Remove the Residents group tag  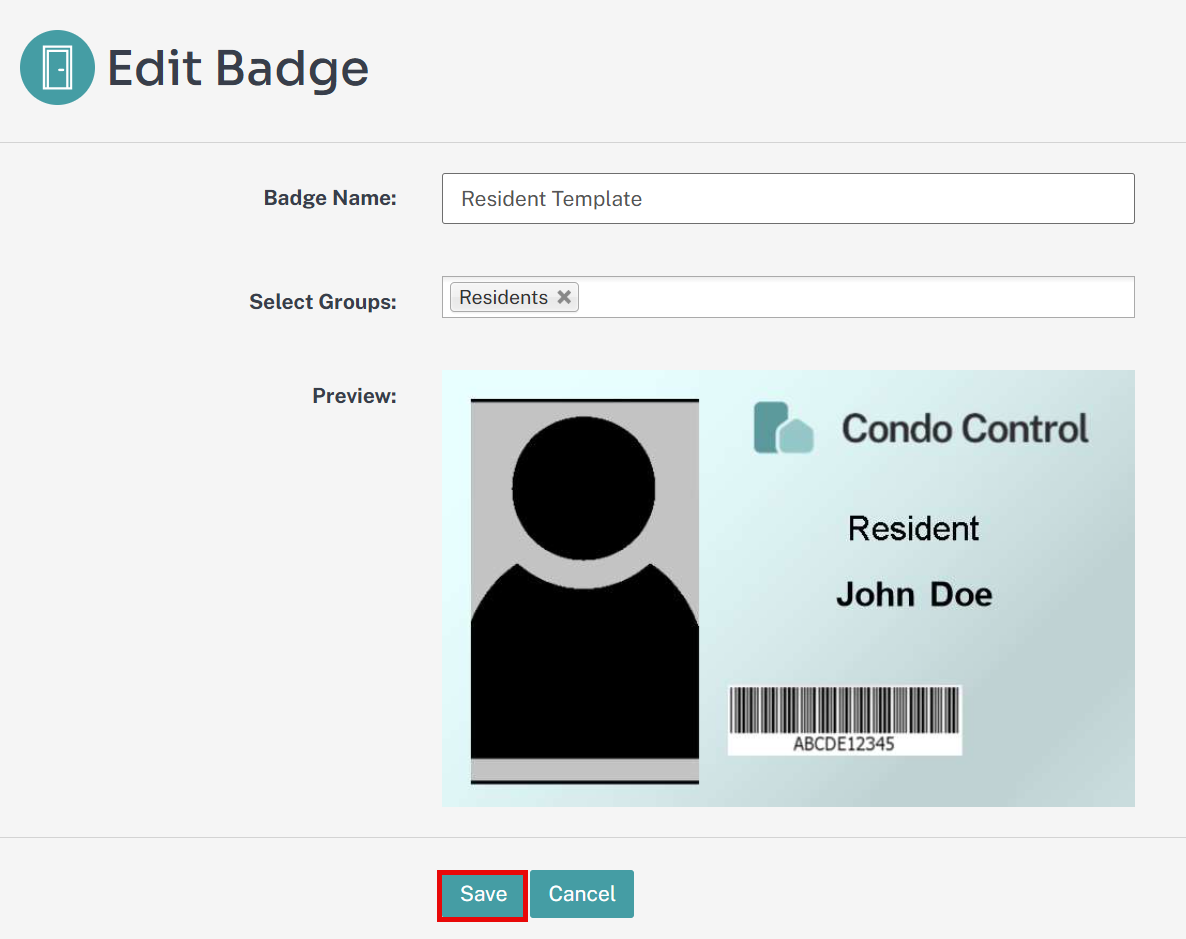[563, 296]
